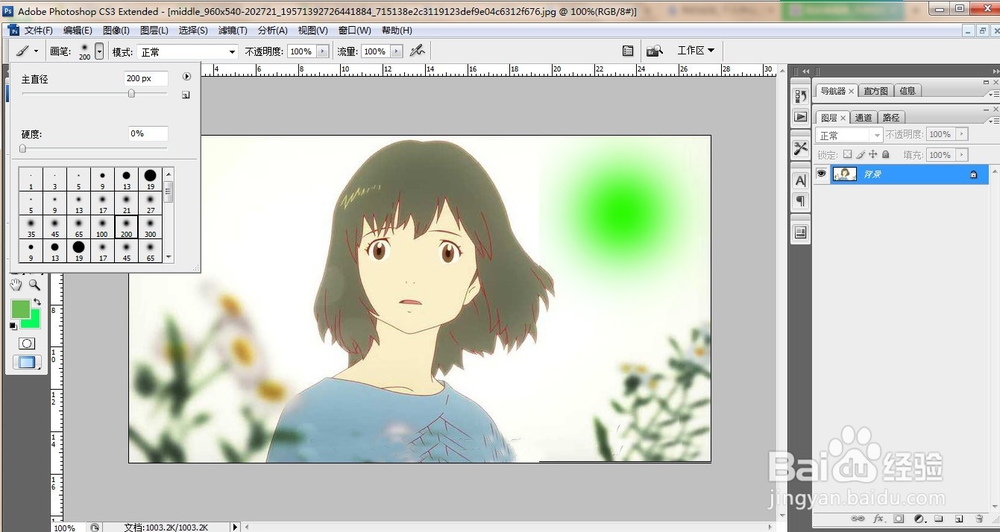Create new fill or adjustment layer

(919, 519)
